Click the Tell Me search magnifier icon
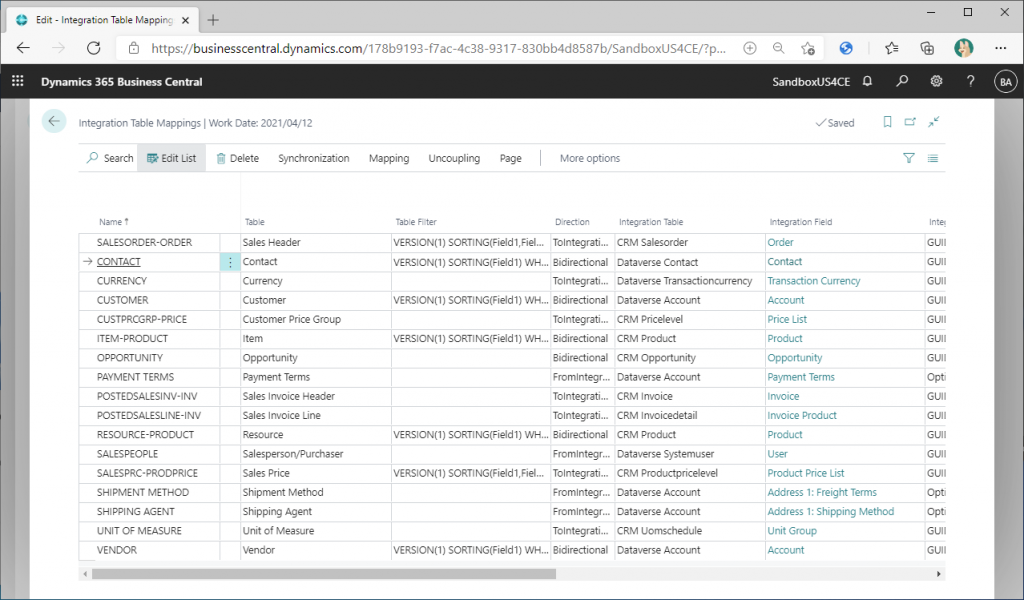 902,82
